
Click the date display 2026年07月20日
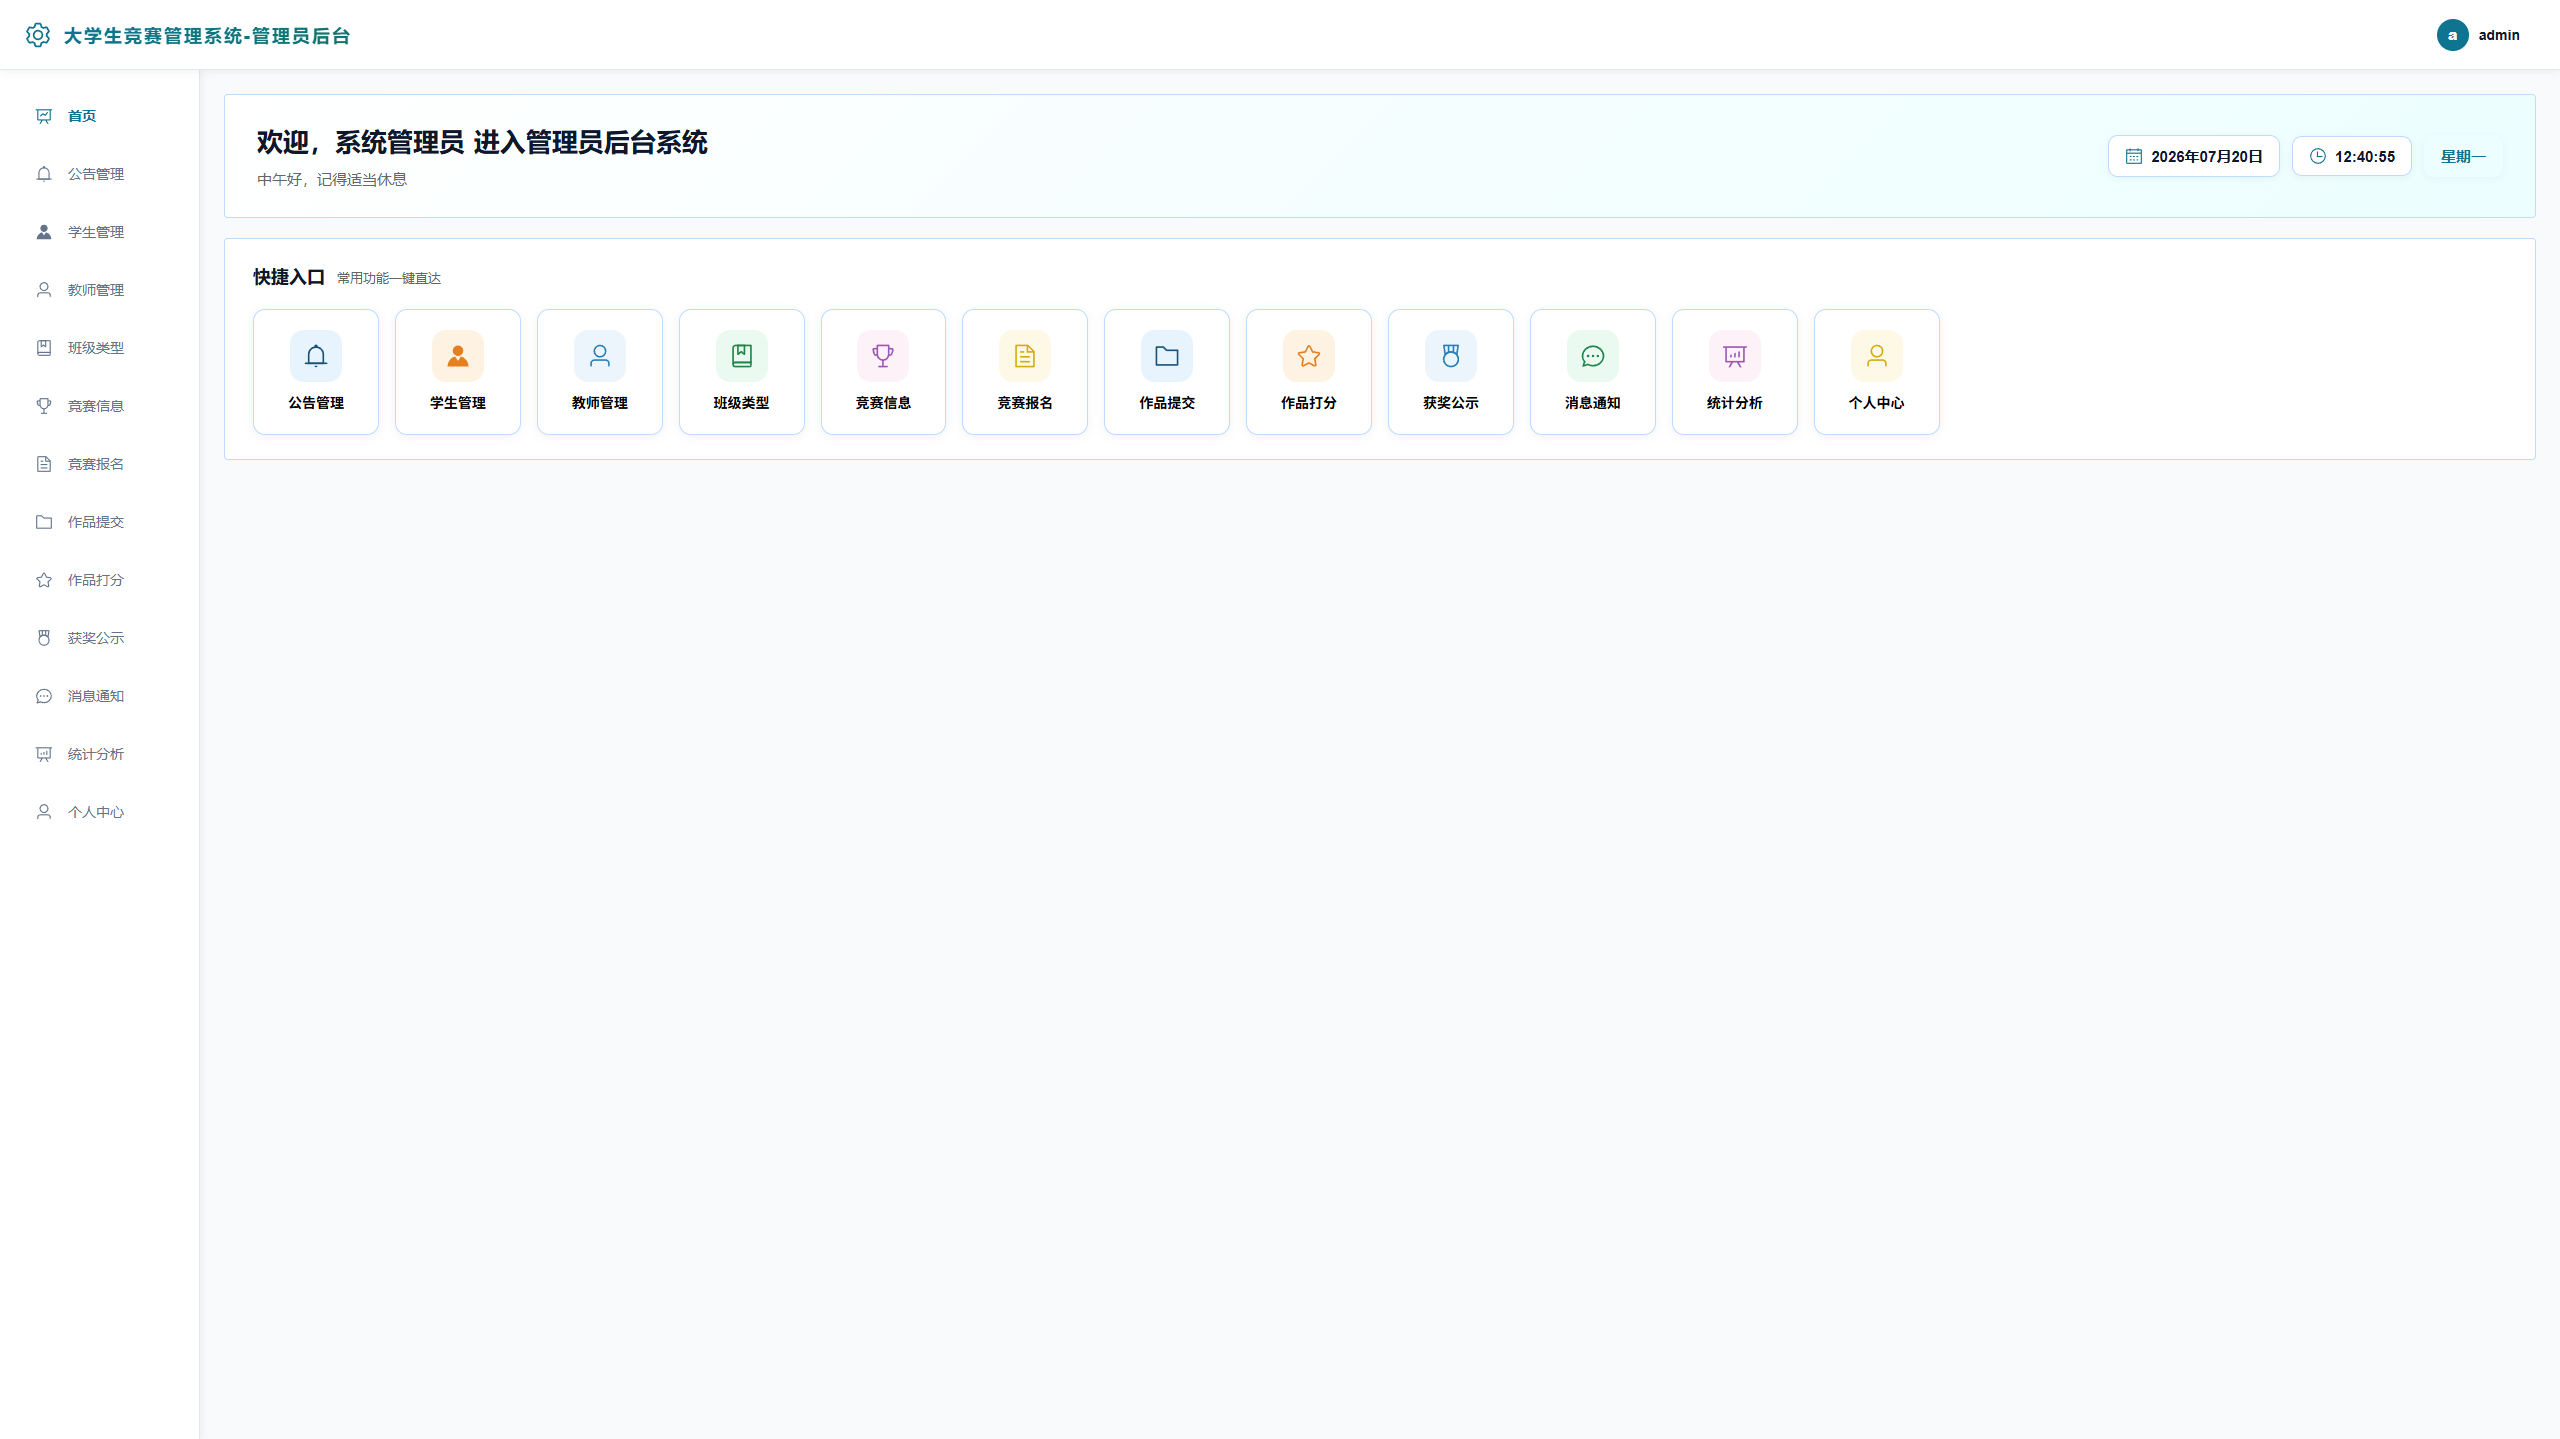pyautogui.click(x=2194, y=156)
